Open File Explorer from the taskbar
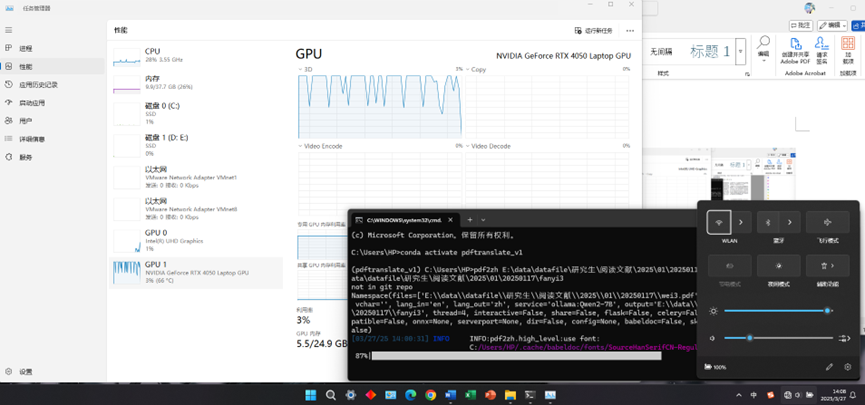Image resolution: width=865 pixels, height=405 pixels. (x=510, y=395)
